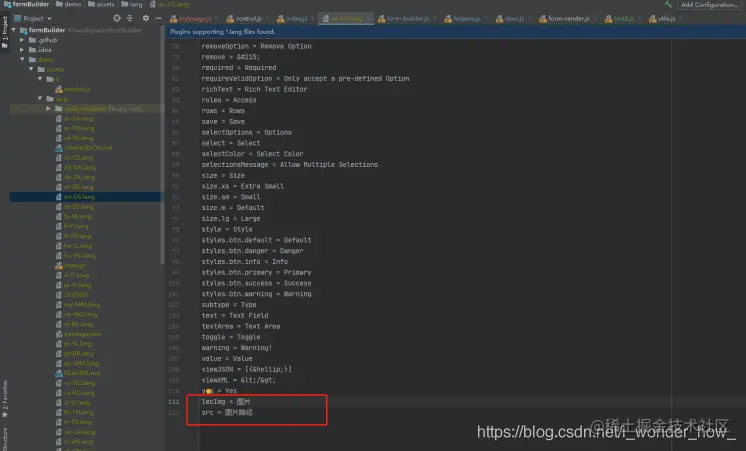746x451 pixels.
Task: Click the green build hammer icon
Action: coord(668,4)
